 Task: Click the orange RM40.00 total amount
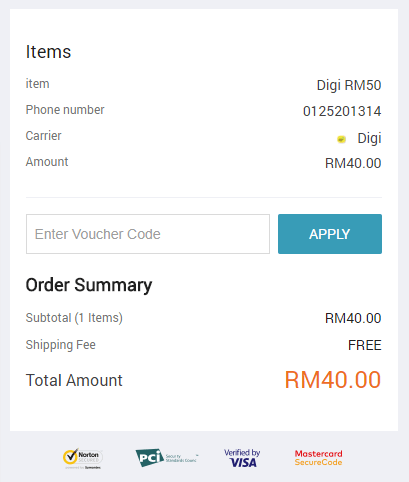(332, 380)
